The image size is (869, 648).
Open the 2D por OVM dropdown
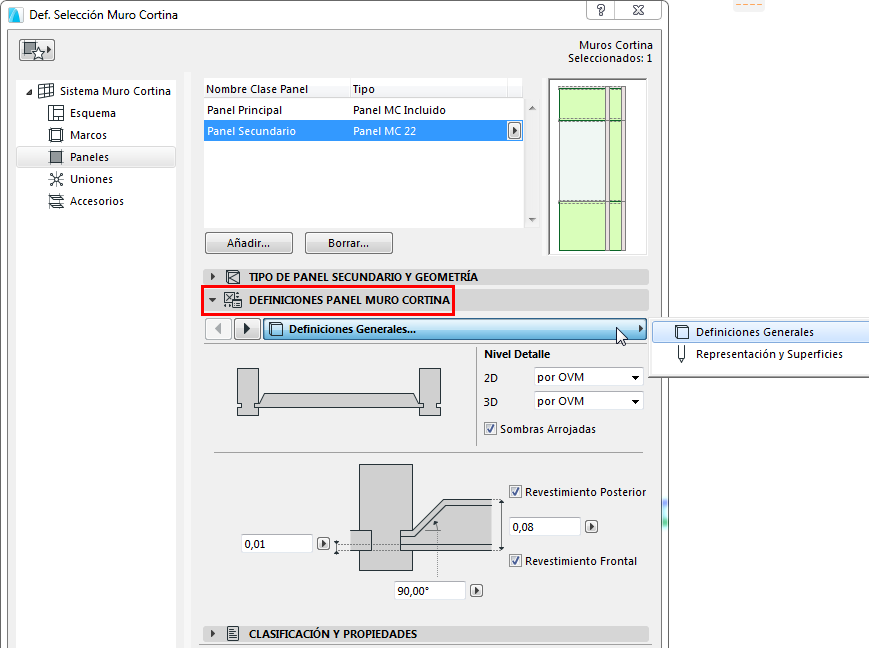pyautogui.click(x=588, y=377)
